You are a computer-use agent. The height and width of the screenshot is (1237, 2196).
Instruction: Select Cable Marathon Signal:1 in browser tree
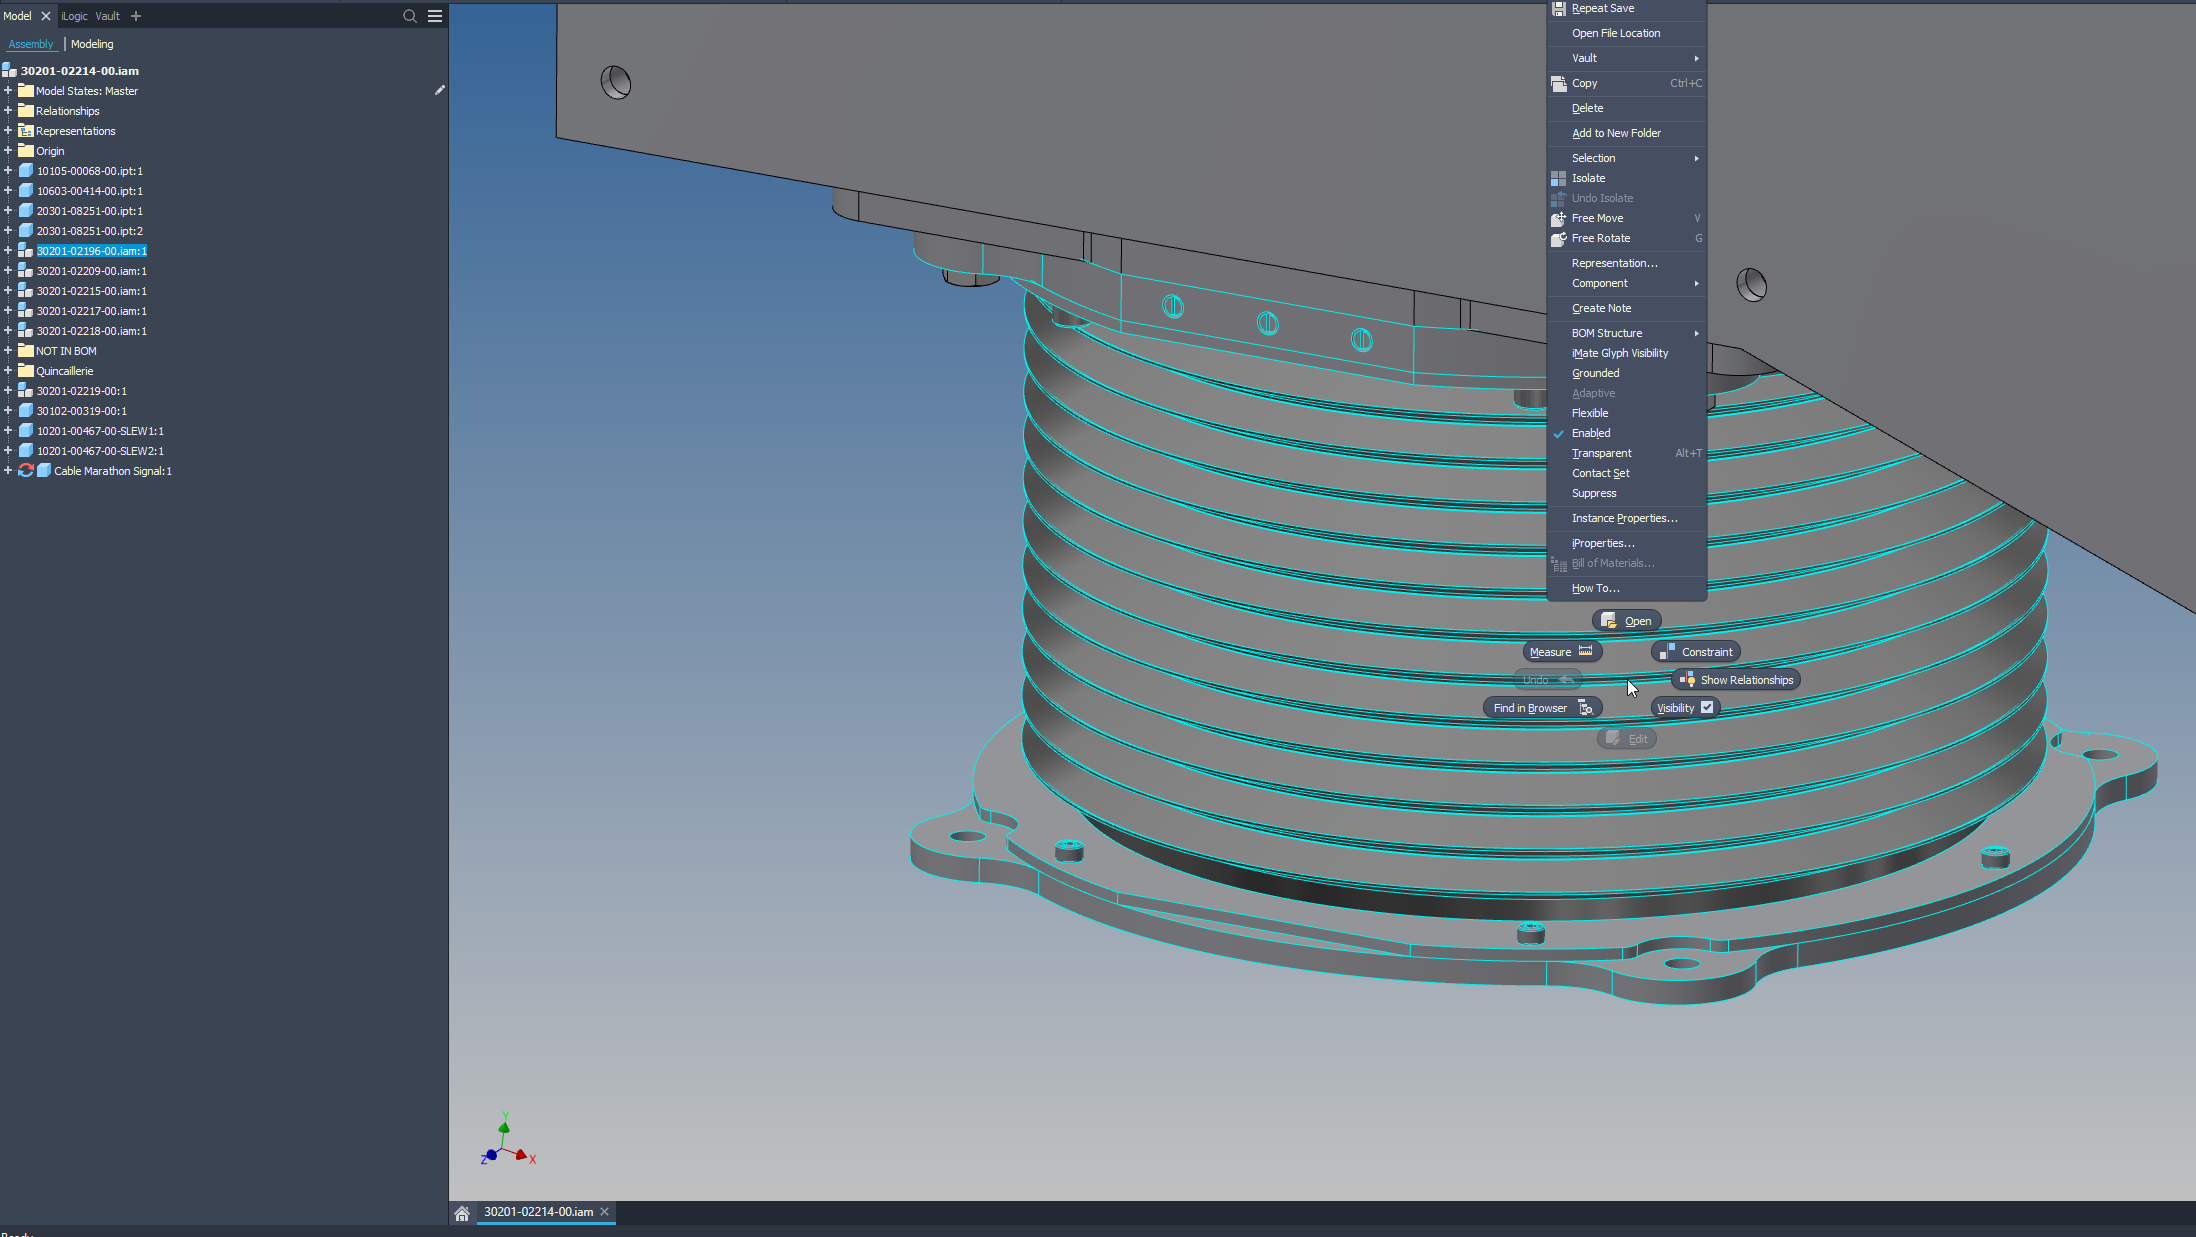point(112,471)
